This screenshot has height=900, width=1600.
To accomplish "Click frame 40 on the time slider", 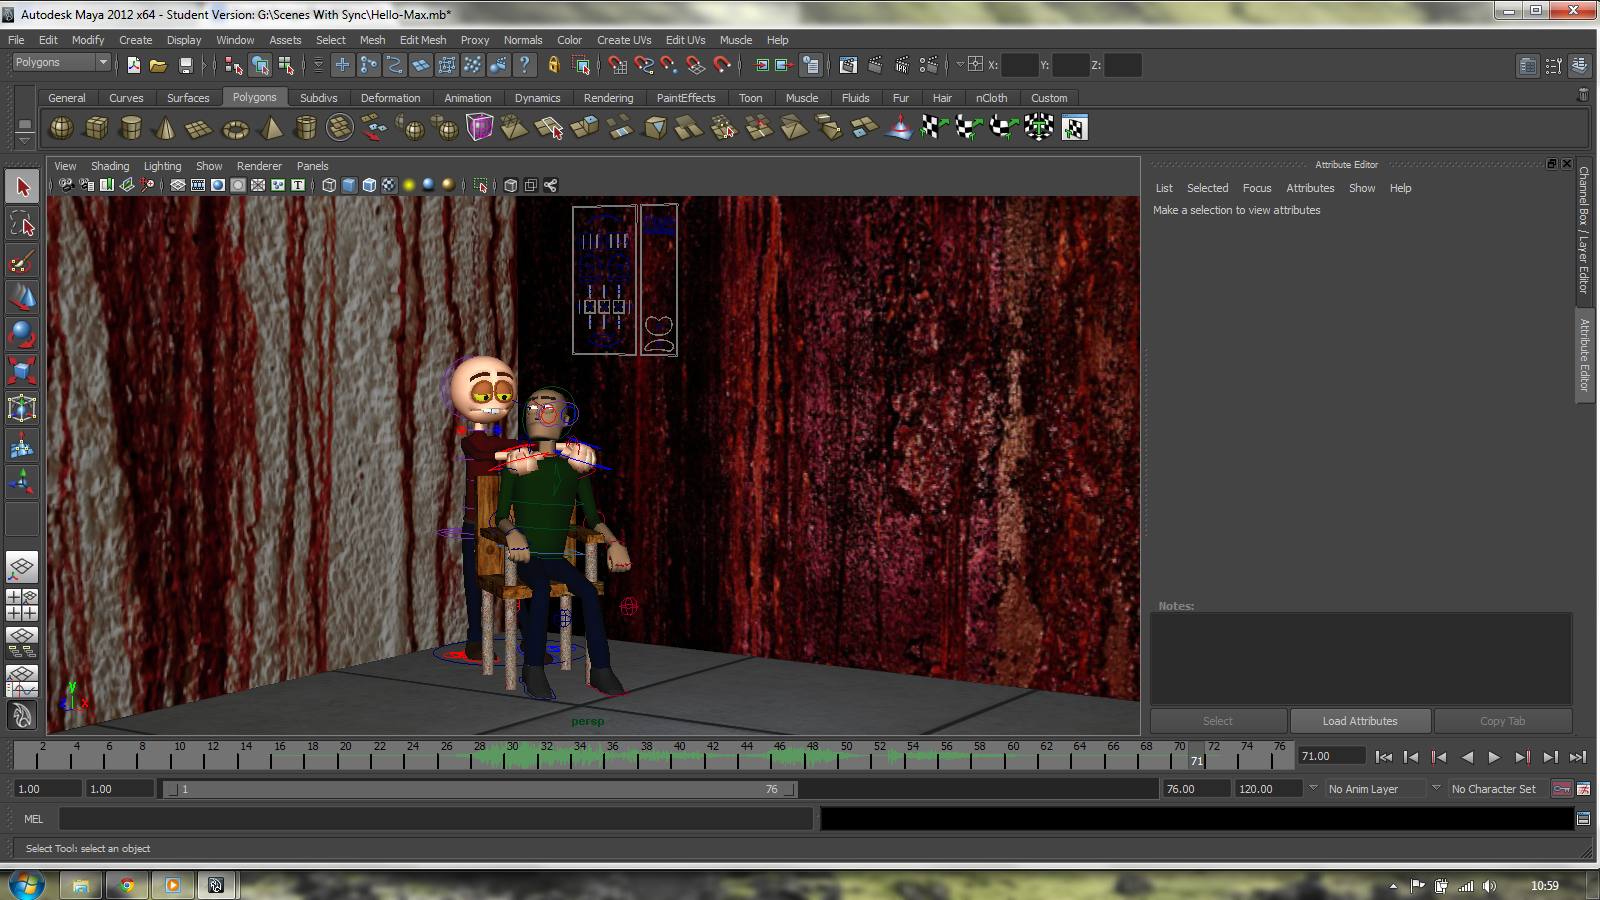I will 680,755.
